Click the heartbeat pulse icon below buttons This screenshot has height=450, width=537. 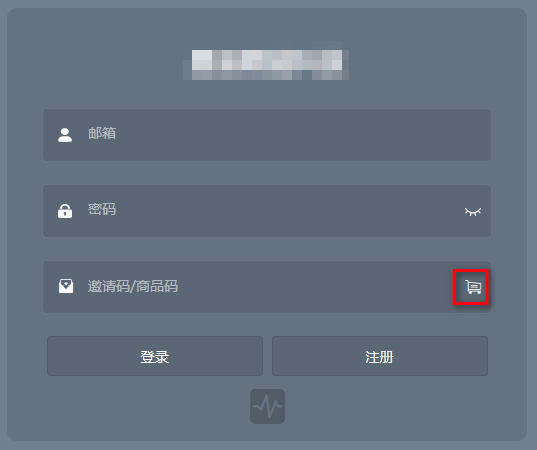tap(267, 407)
